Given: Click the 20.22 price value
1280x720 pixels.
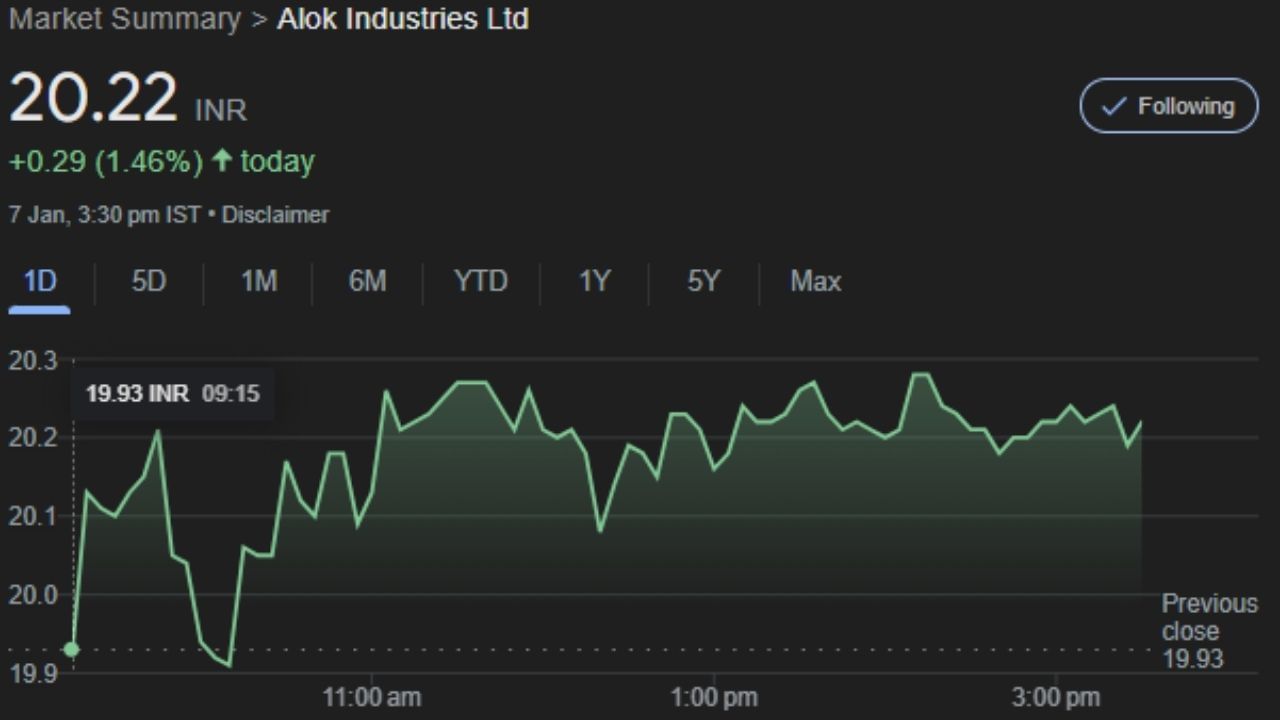Looking at the screenshot, I should [94, 99].
